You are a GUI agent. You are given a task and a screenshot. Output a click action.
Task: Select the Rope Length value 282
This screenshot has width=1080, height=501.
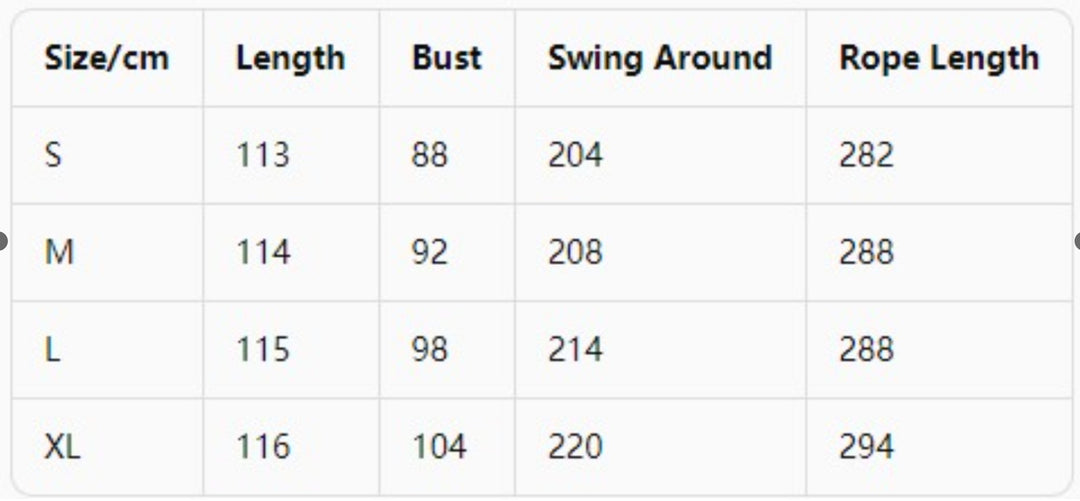pos(866,154)
